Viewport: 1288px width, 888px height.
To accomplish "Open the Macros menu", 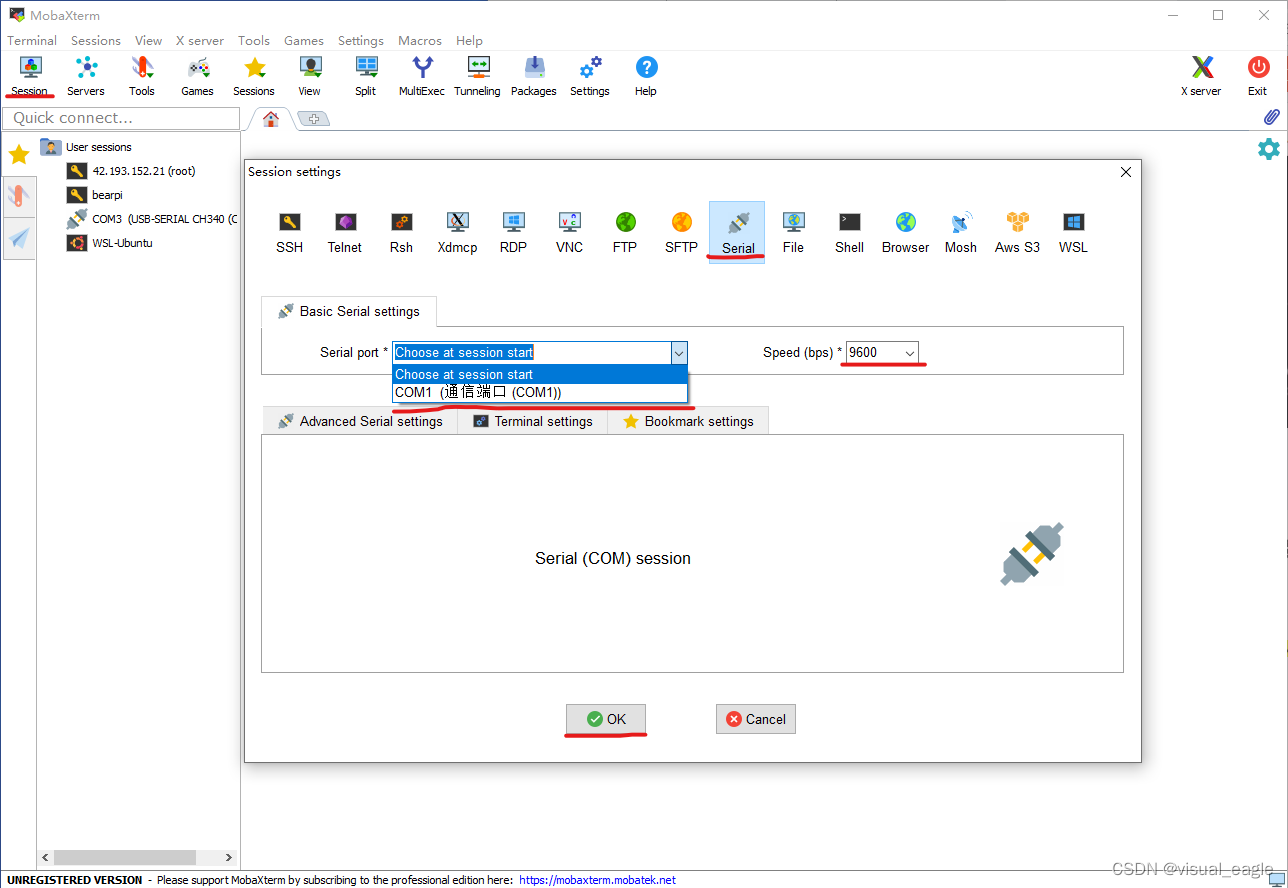I will coord(420,41).
